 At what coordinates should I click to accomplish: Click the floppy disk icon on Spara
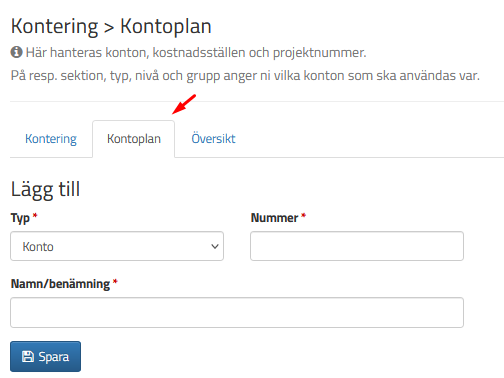coord(28,357)
